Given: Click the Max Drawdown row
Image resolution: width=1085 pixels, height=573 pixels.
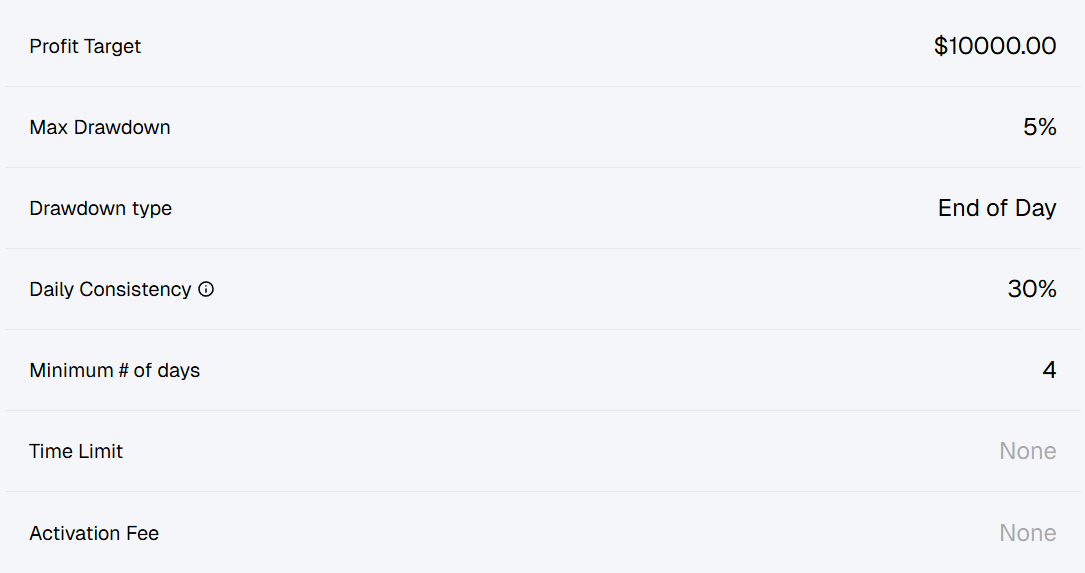Looking at the screenshot, I should [x=542, y=127].
